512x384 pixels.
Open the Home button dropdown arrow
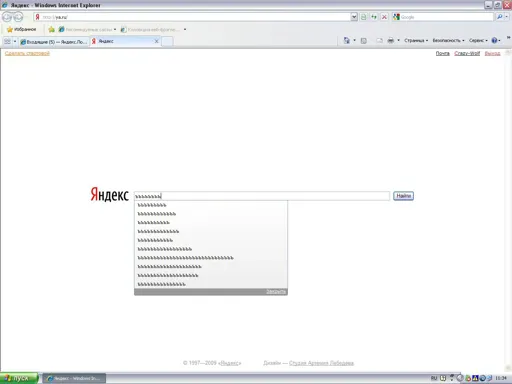click(354, 40)
